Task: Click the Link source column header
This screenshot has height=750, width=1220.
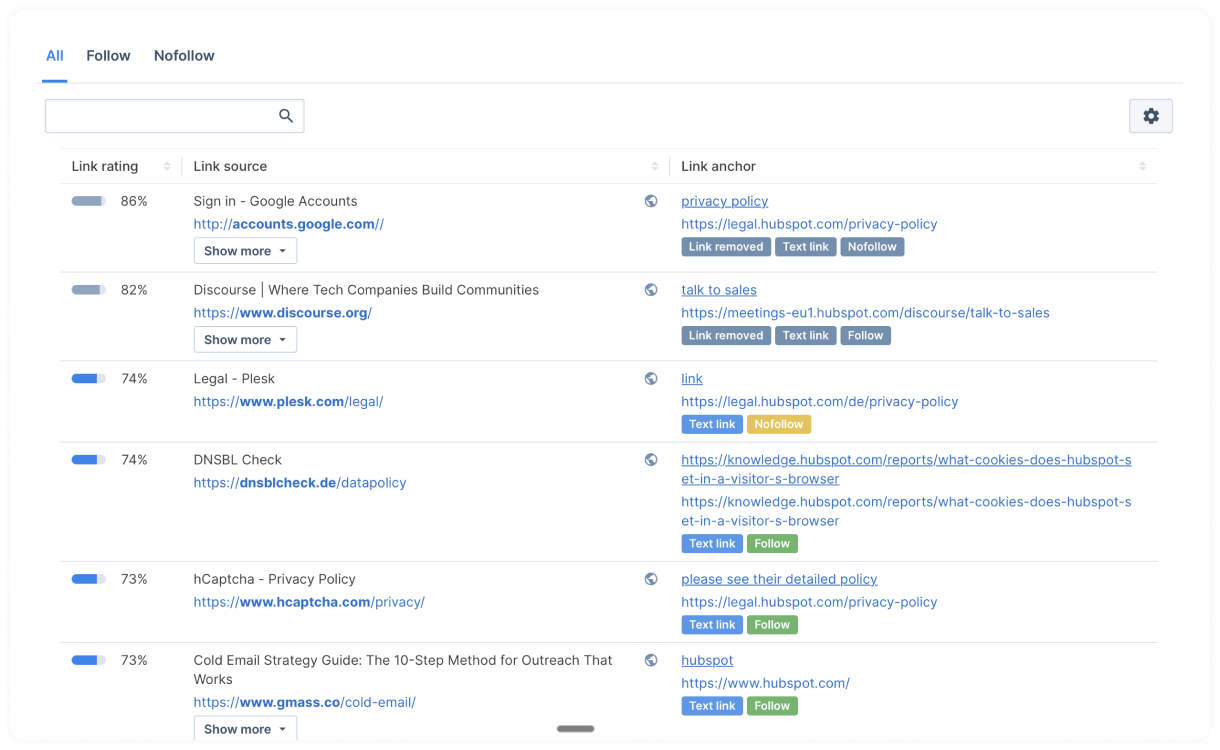Action: 230,166
